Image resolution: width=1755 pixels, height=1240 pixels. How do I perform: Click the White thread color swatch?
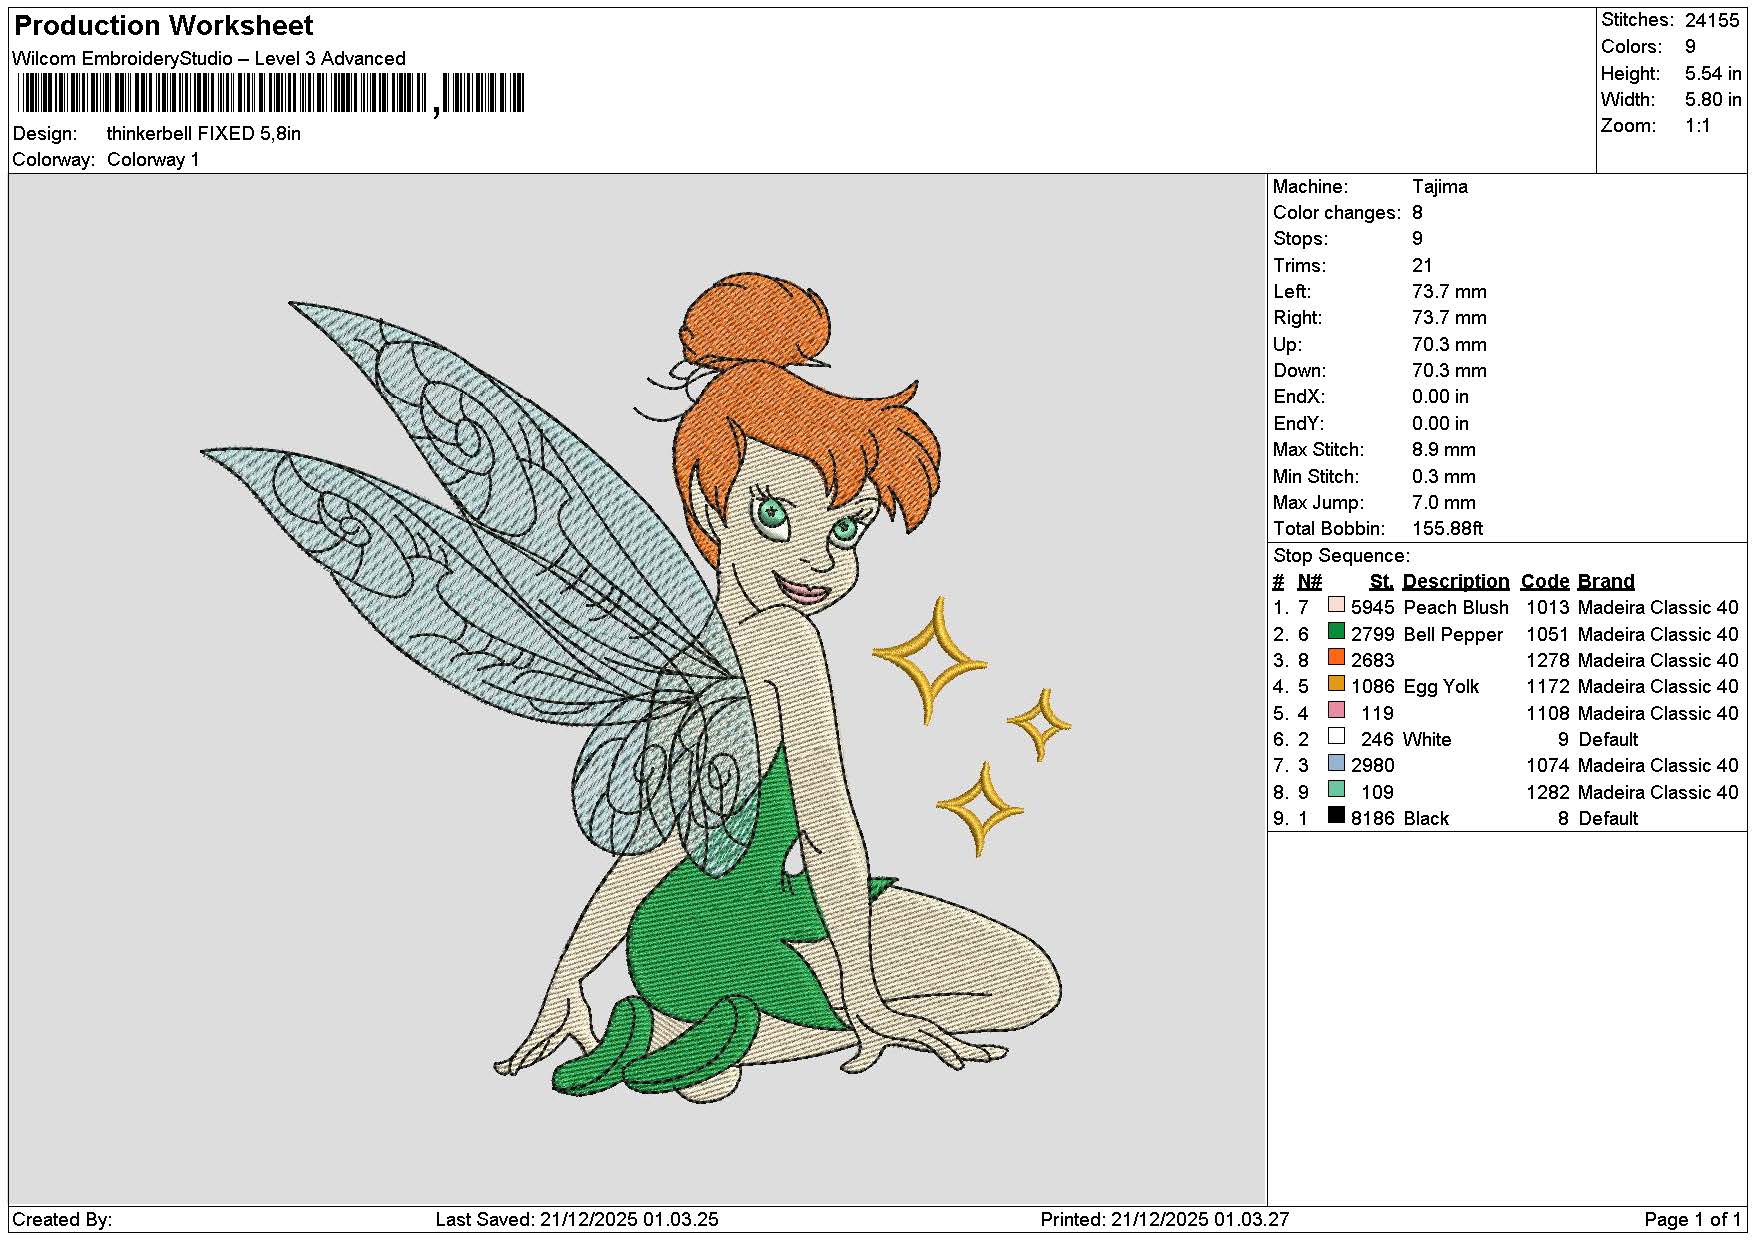1336,737
